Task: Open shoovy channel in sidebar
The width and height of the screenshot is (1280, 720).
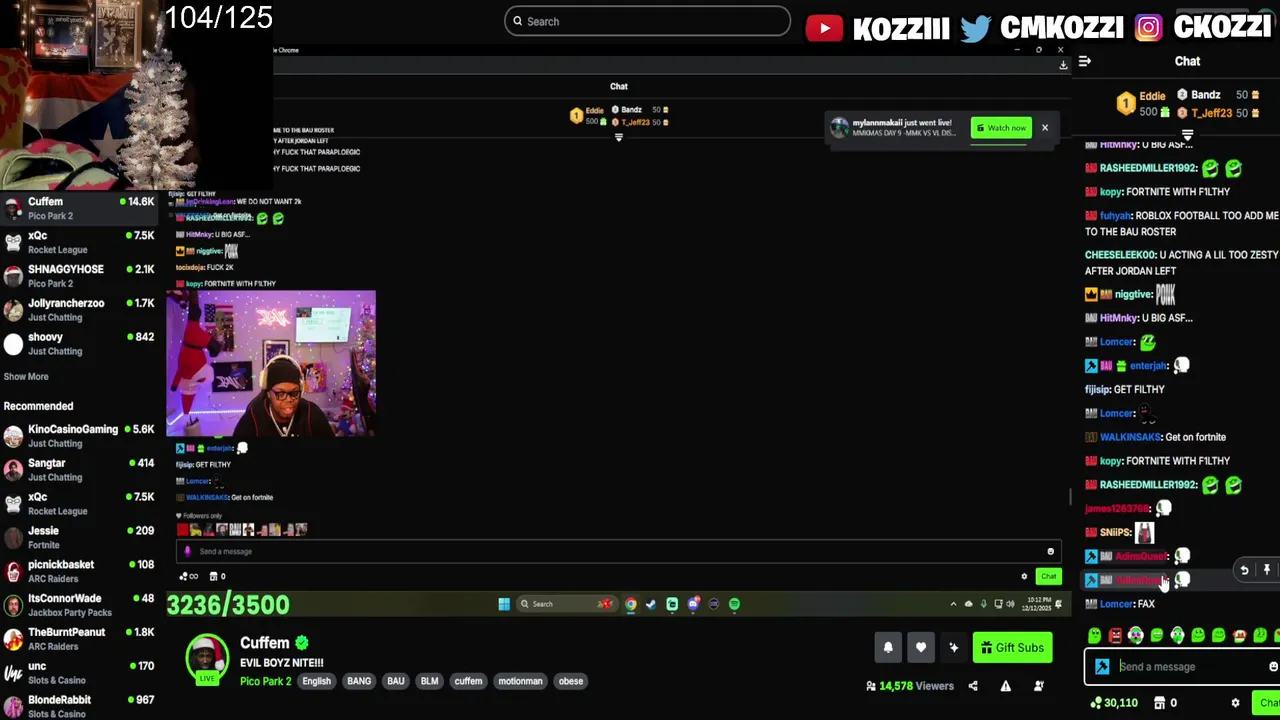Action: point(80,344)
